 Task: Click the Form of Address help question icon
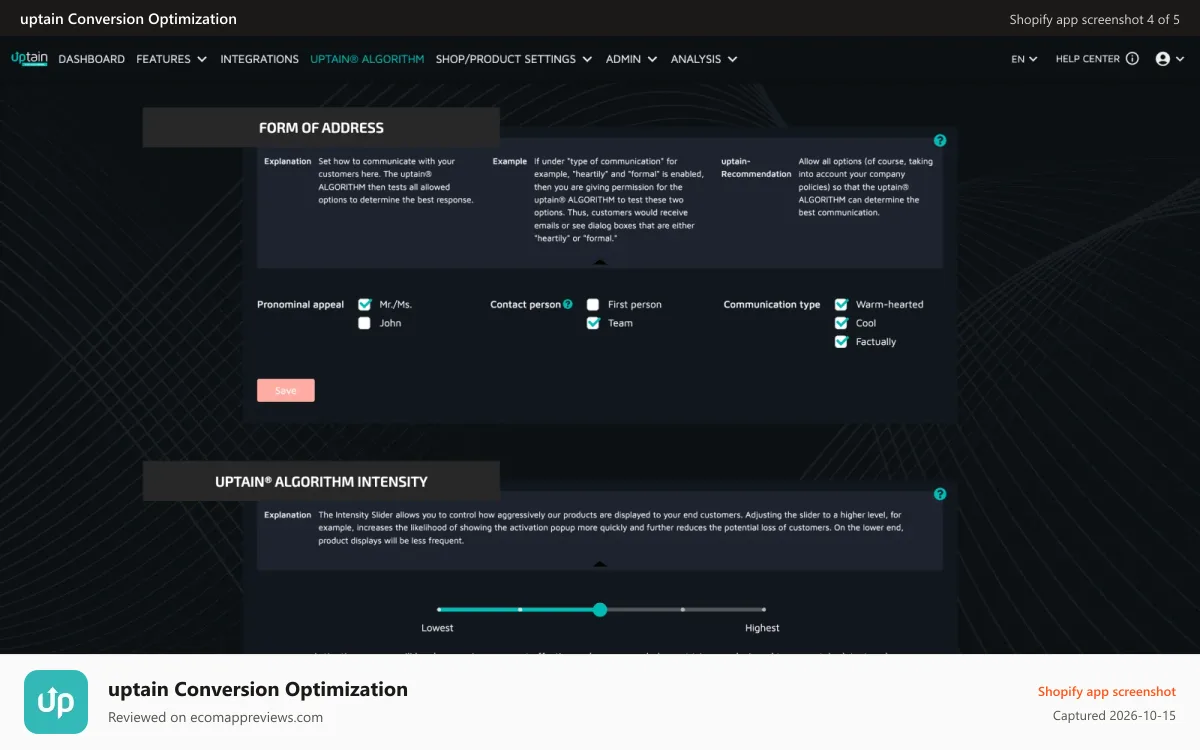tap(940, 141)
